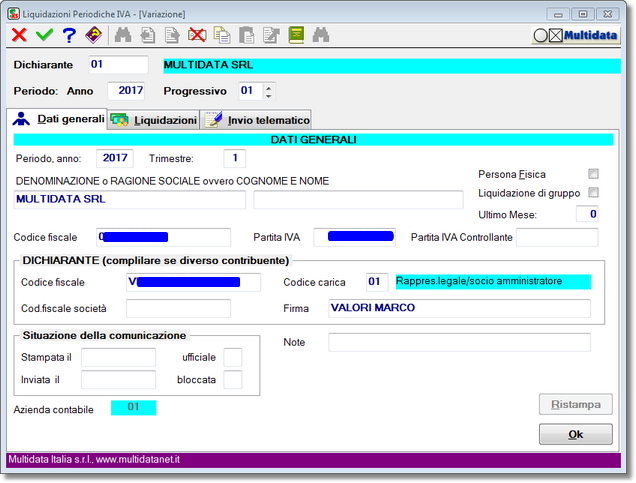This screenshot has width=636, height=483.
Task: Click the green checkmark confirm icon
Action: (44, 35)
